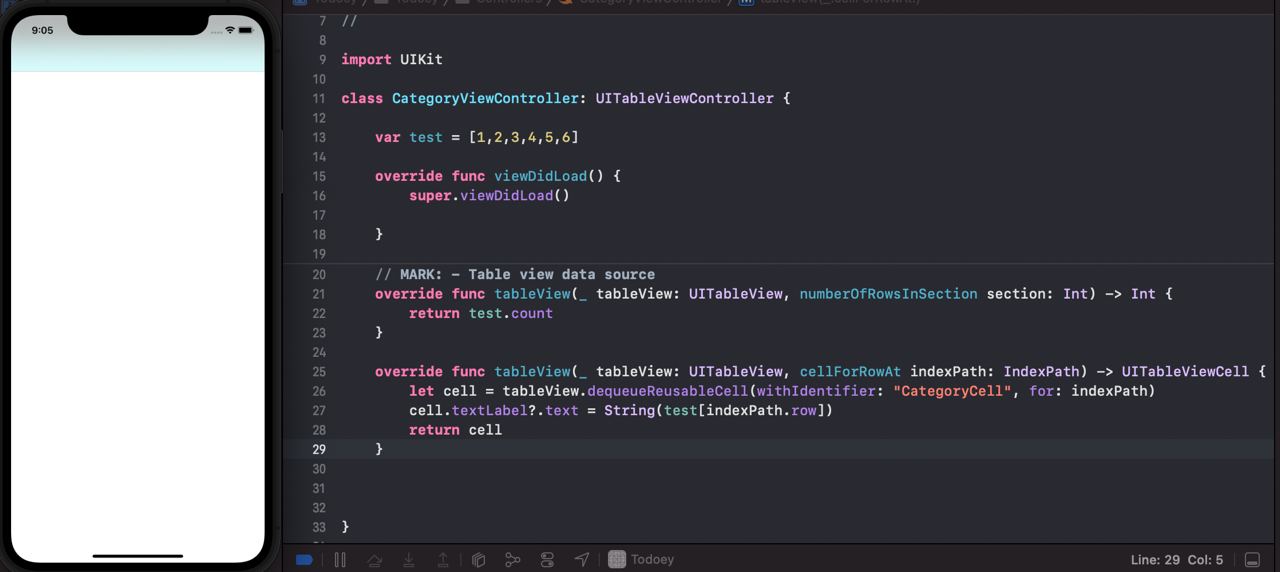Click the Step Over debug icon
The height and width of the screenshot is (572, 1280).
click(x=374, y=560)
